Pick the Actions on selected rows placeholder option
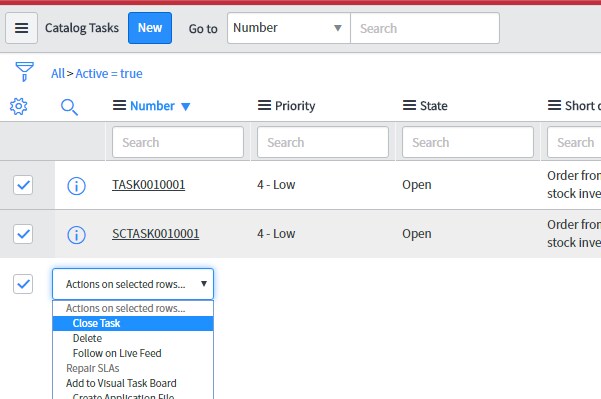The image size is (601, 399). coord(133,309)
